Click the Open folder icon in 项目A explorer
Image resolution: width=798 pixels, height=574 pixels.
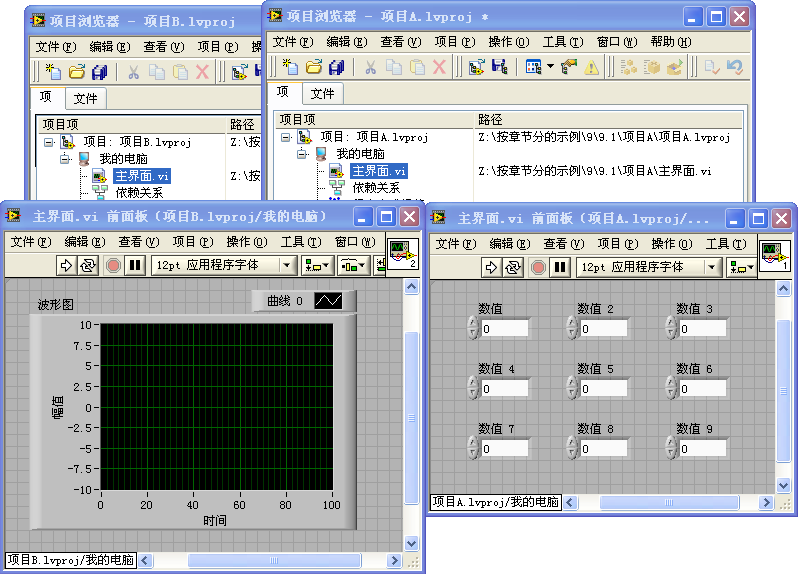tap(313, 67)
